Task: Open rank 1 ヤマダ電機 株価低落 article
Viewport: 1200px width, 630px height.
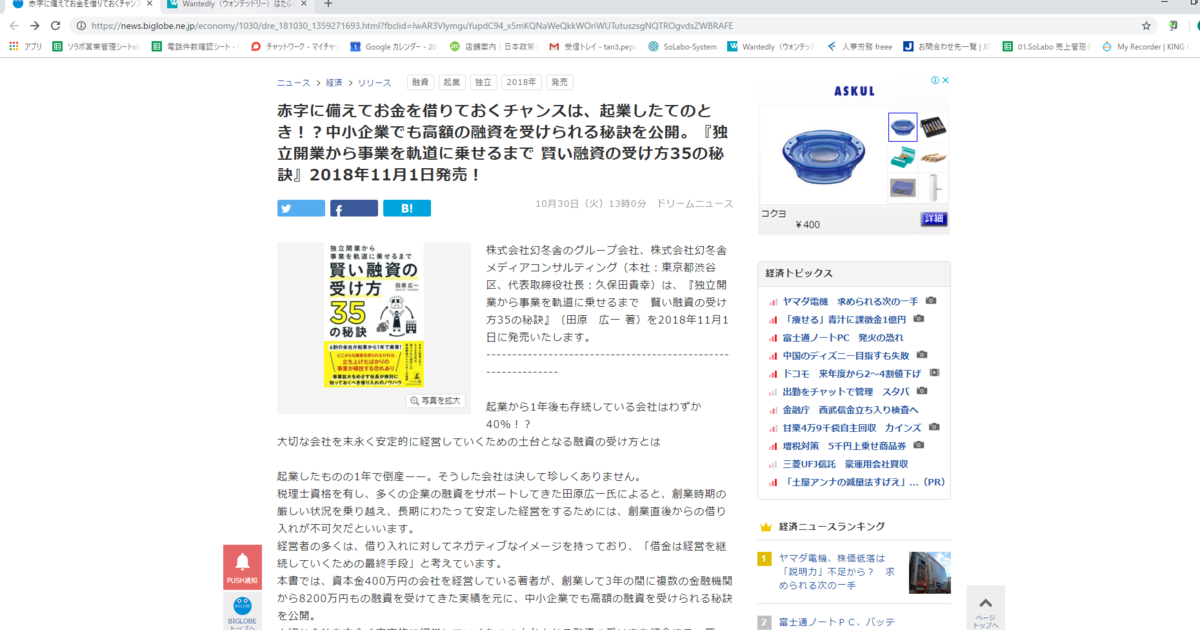Action: [x=838, y=571]
